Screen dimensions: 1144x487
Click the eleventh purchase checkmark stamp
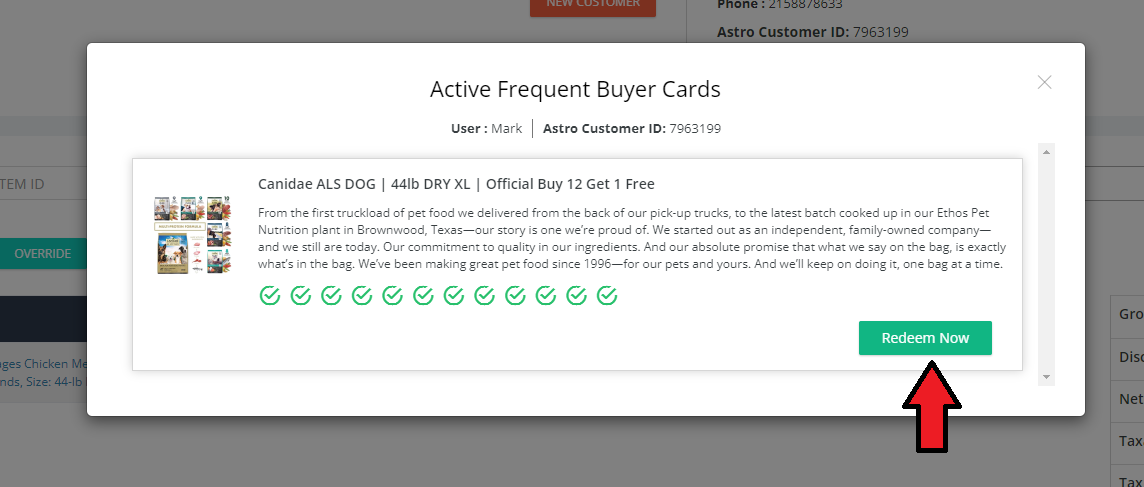(x=576, y=295)
